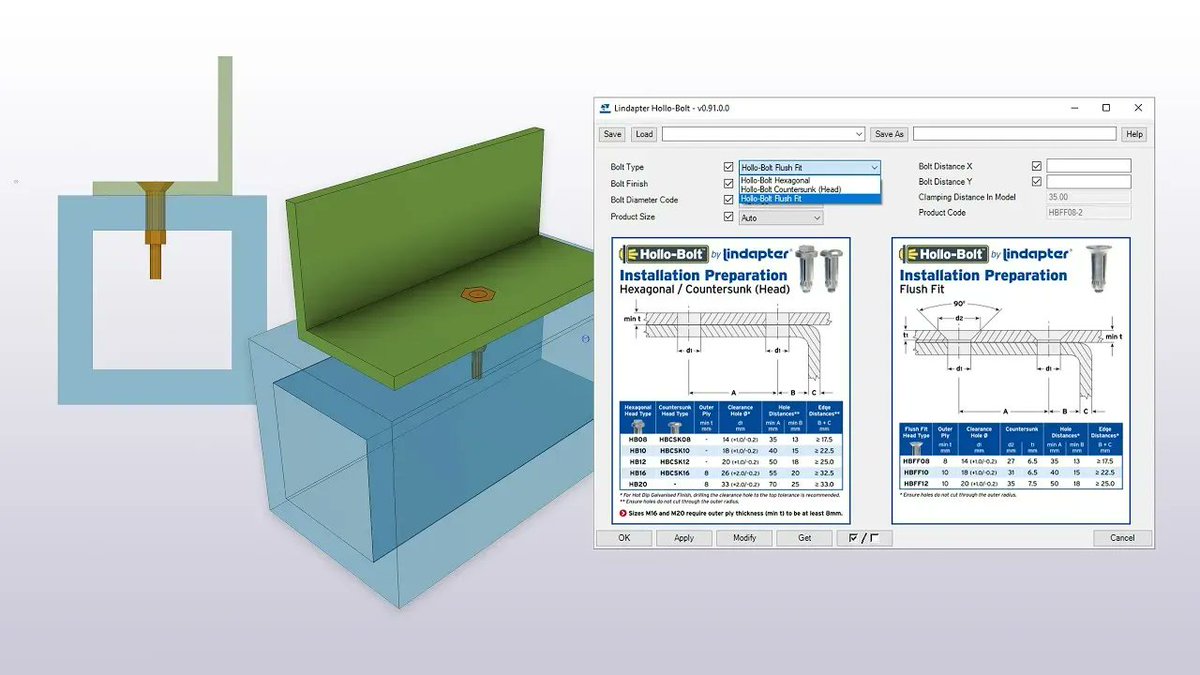The height and width of the screenshot is (675, 1200).
Task: Maximize the Lindapter Hollo-Bolt window
Action: click(1106, 108)
